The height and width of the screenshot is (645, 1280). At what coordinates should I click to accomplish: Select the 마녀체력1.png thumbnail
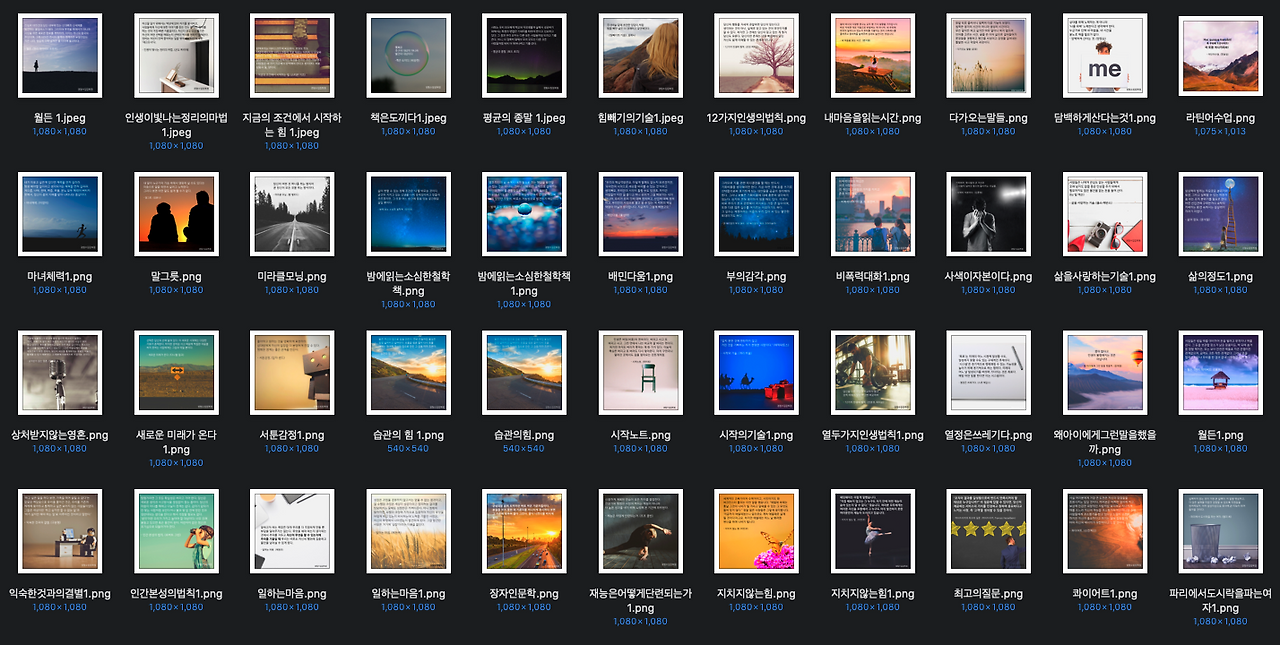(60, 215)
